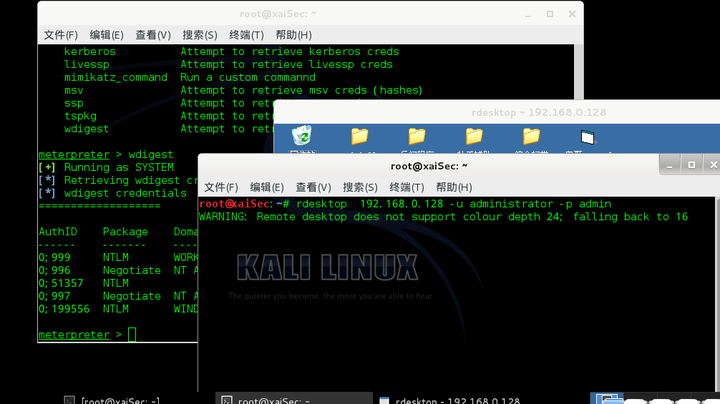Click 'ssp' command name
Viewport: 720px width, 404px height.
(x=73, y=103)
